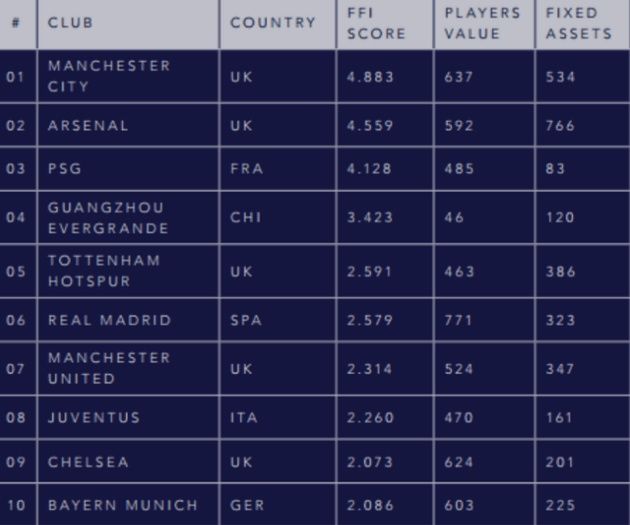The width and height of the screenshot is (630, 525).
Task: Click the Tottenham Hotspur club name
Action: click(104, 270)
